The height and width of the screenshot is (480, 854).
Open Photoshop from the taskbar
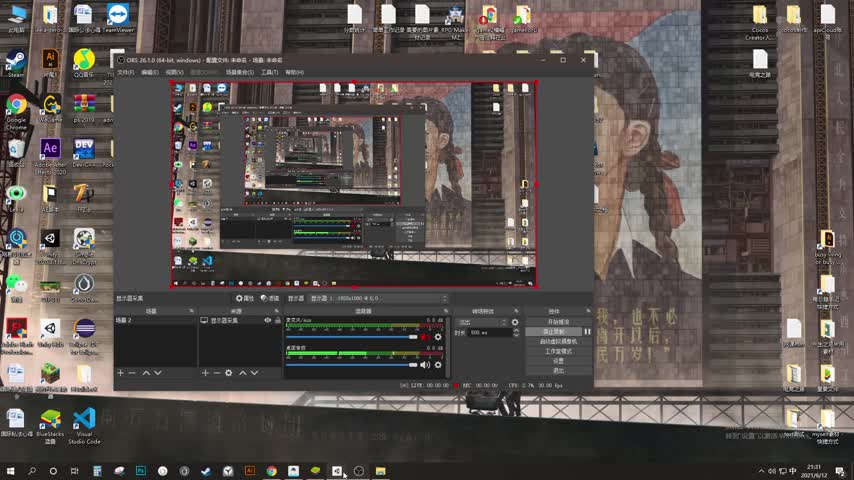coord(141,471)
